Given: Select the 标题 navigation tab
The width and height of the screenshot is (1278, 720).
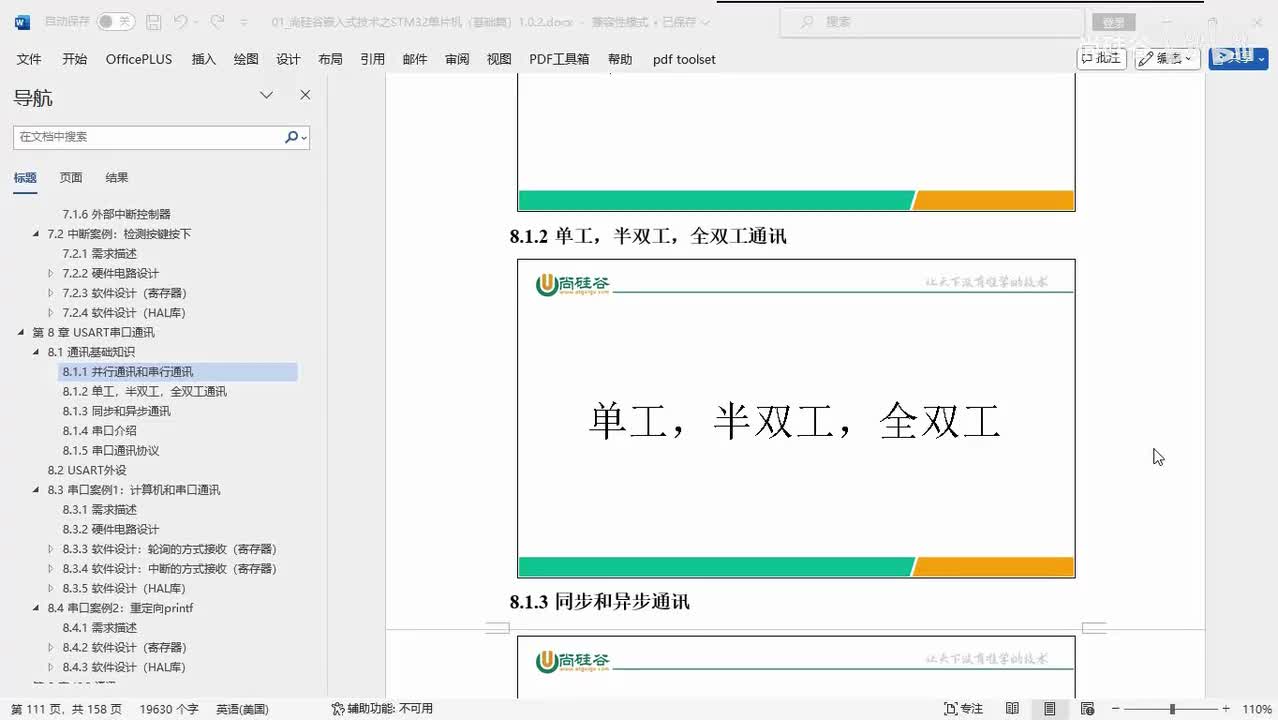Looking at the screenshot, I should point(25,178).
